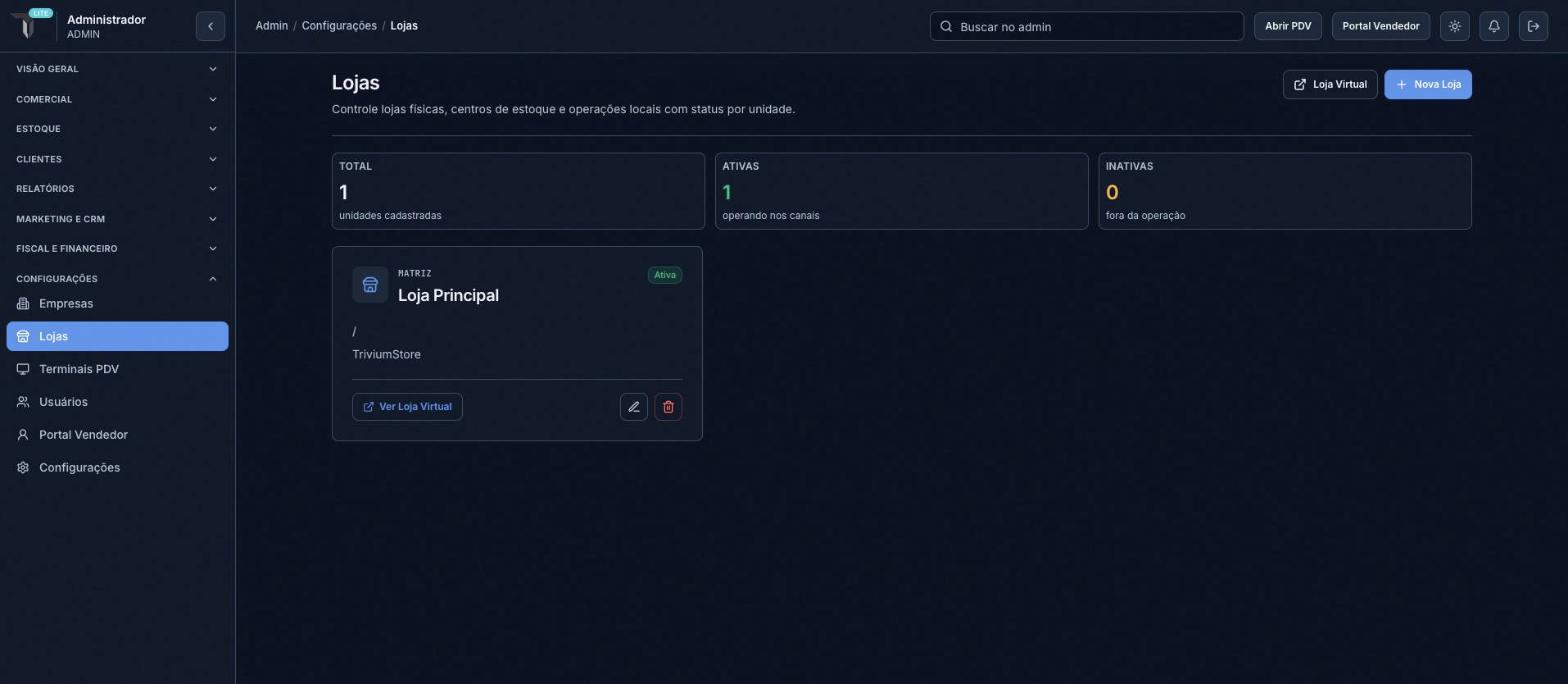This screenshot has width=1568, height=684.
Task: Click the Ativas stat card
Action: pyautogui.click(x=902, y=191)
